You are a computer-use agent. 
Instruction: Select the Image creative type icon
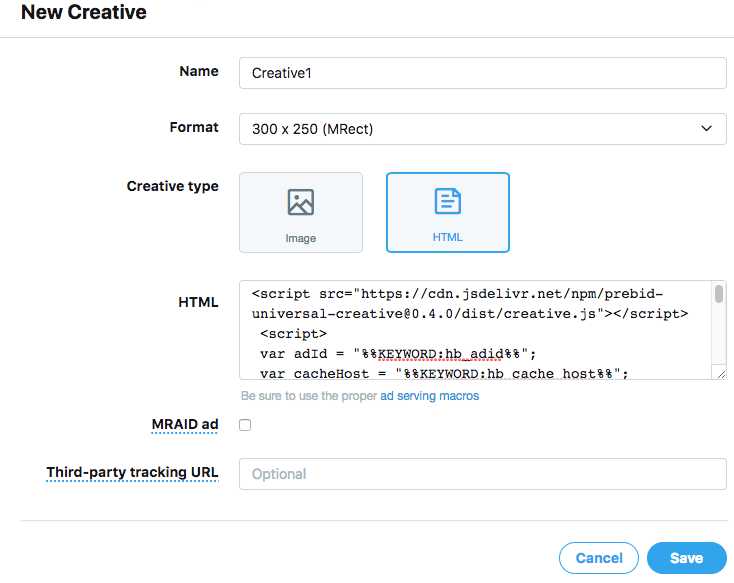point(300,202)
